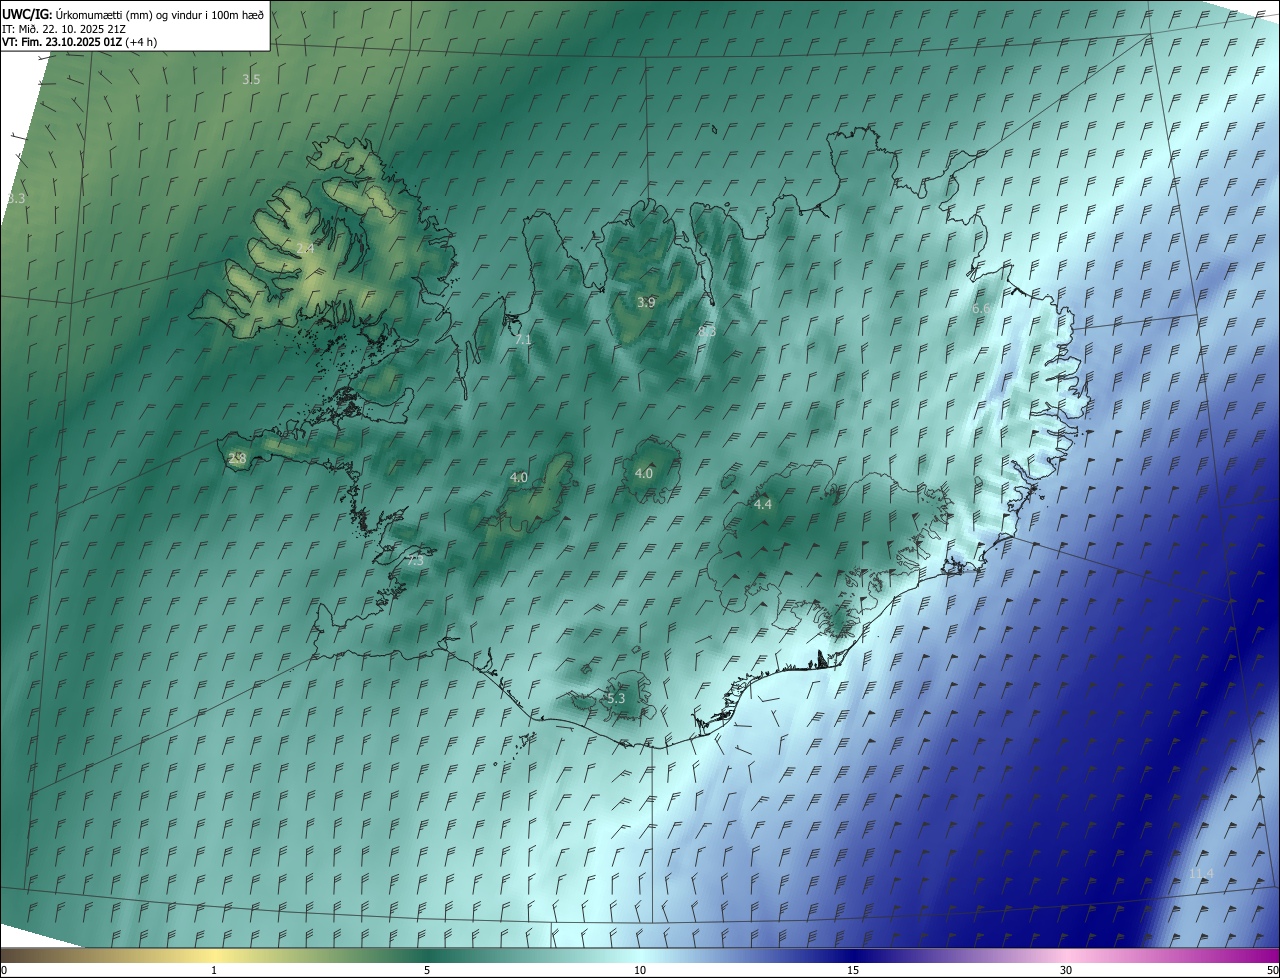Click the 6.6 value label
Image resolution: width=1280 pixels, height=978 pixels.
click(981, 309)
